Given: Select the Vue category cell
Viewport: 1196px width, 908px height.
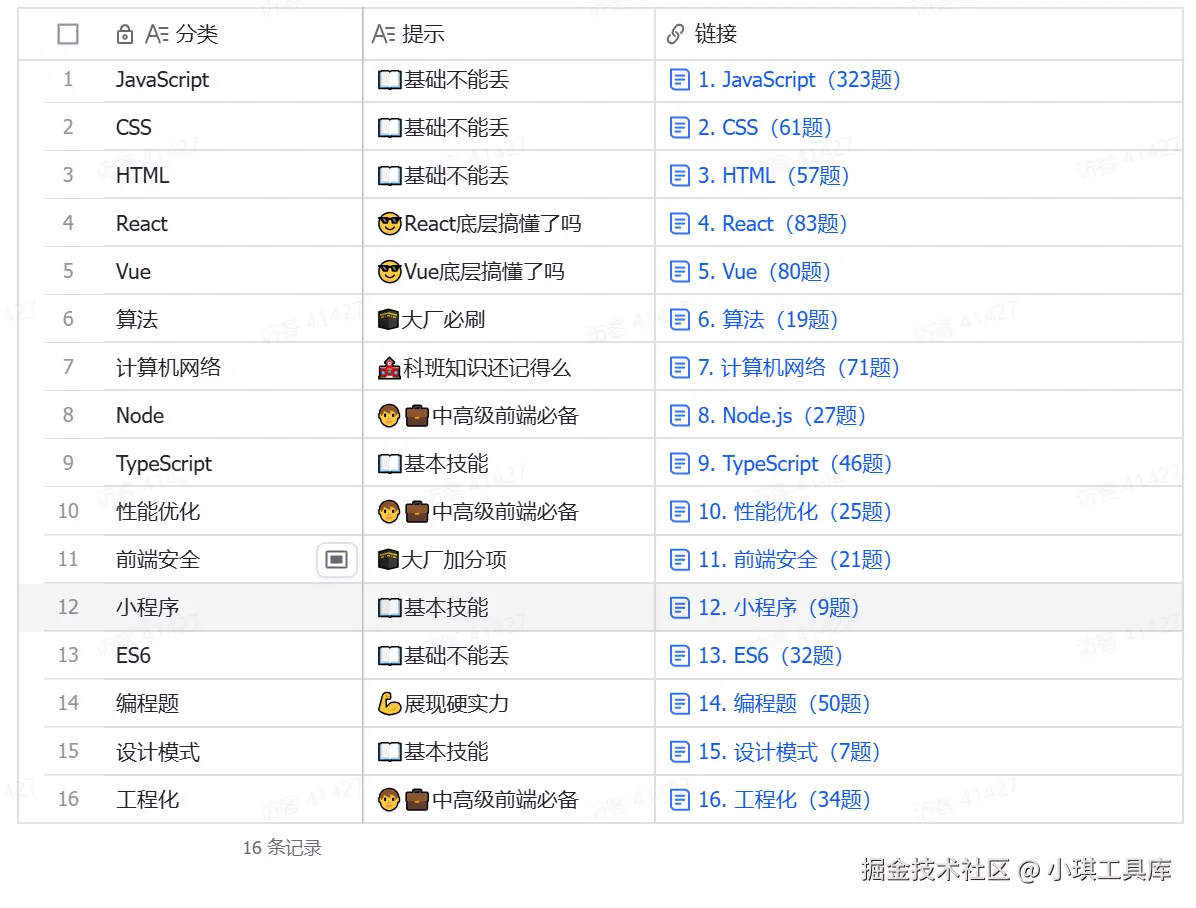Looking at the screenshot, I should tap(233, 272).
